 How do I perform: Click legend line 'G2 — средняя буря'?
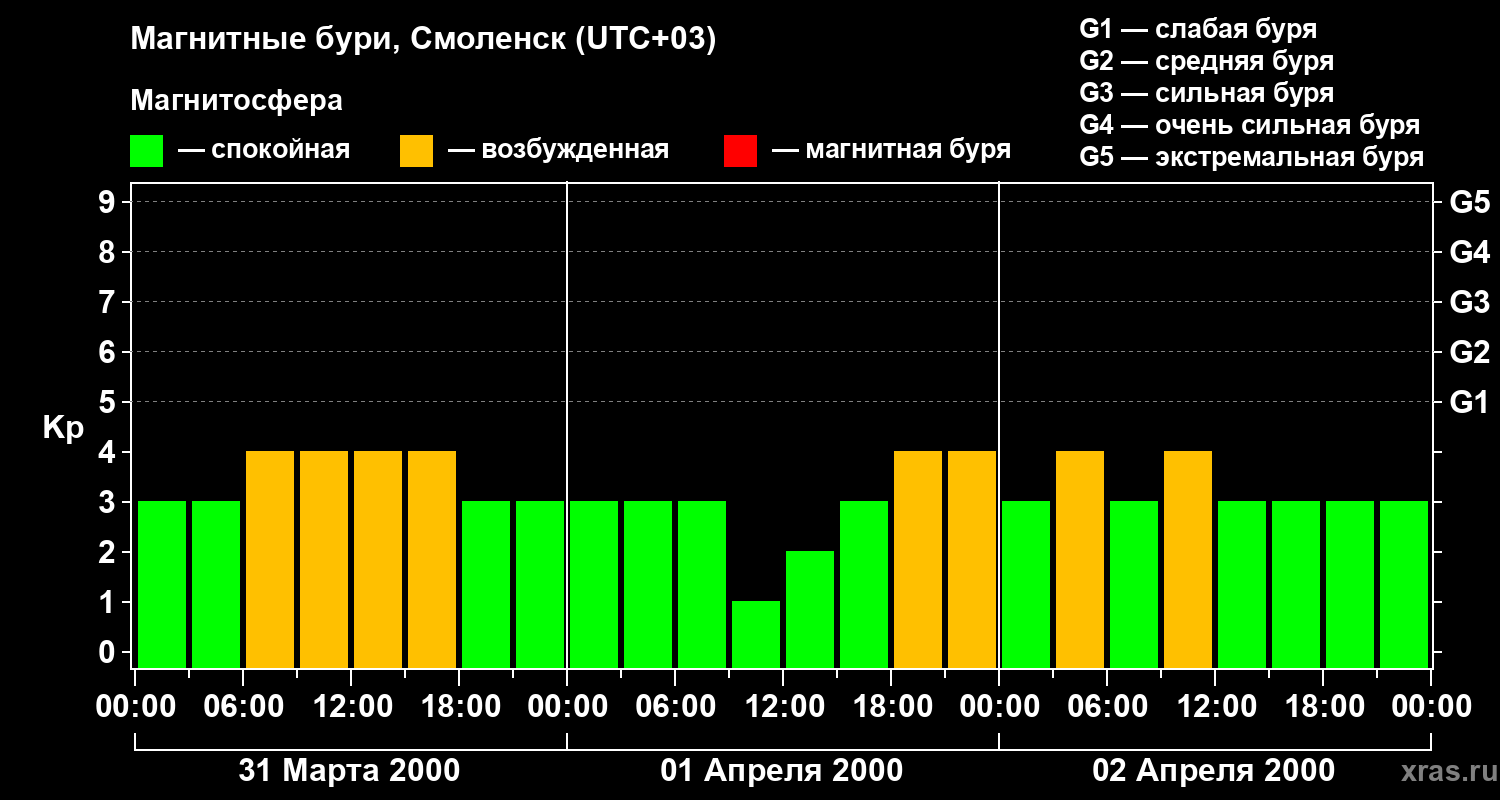[1207, 61]
